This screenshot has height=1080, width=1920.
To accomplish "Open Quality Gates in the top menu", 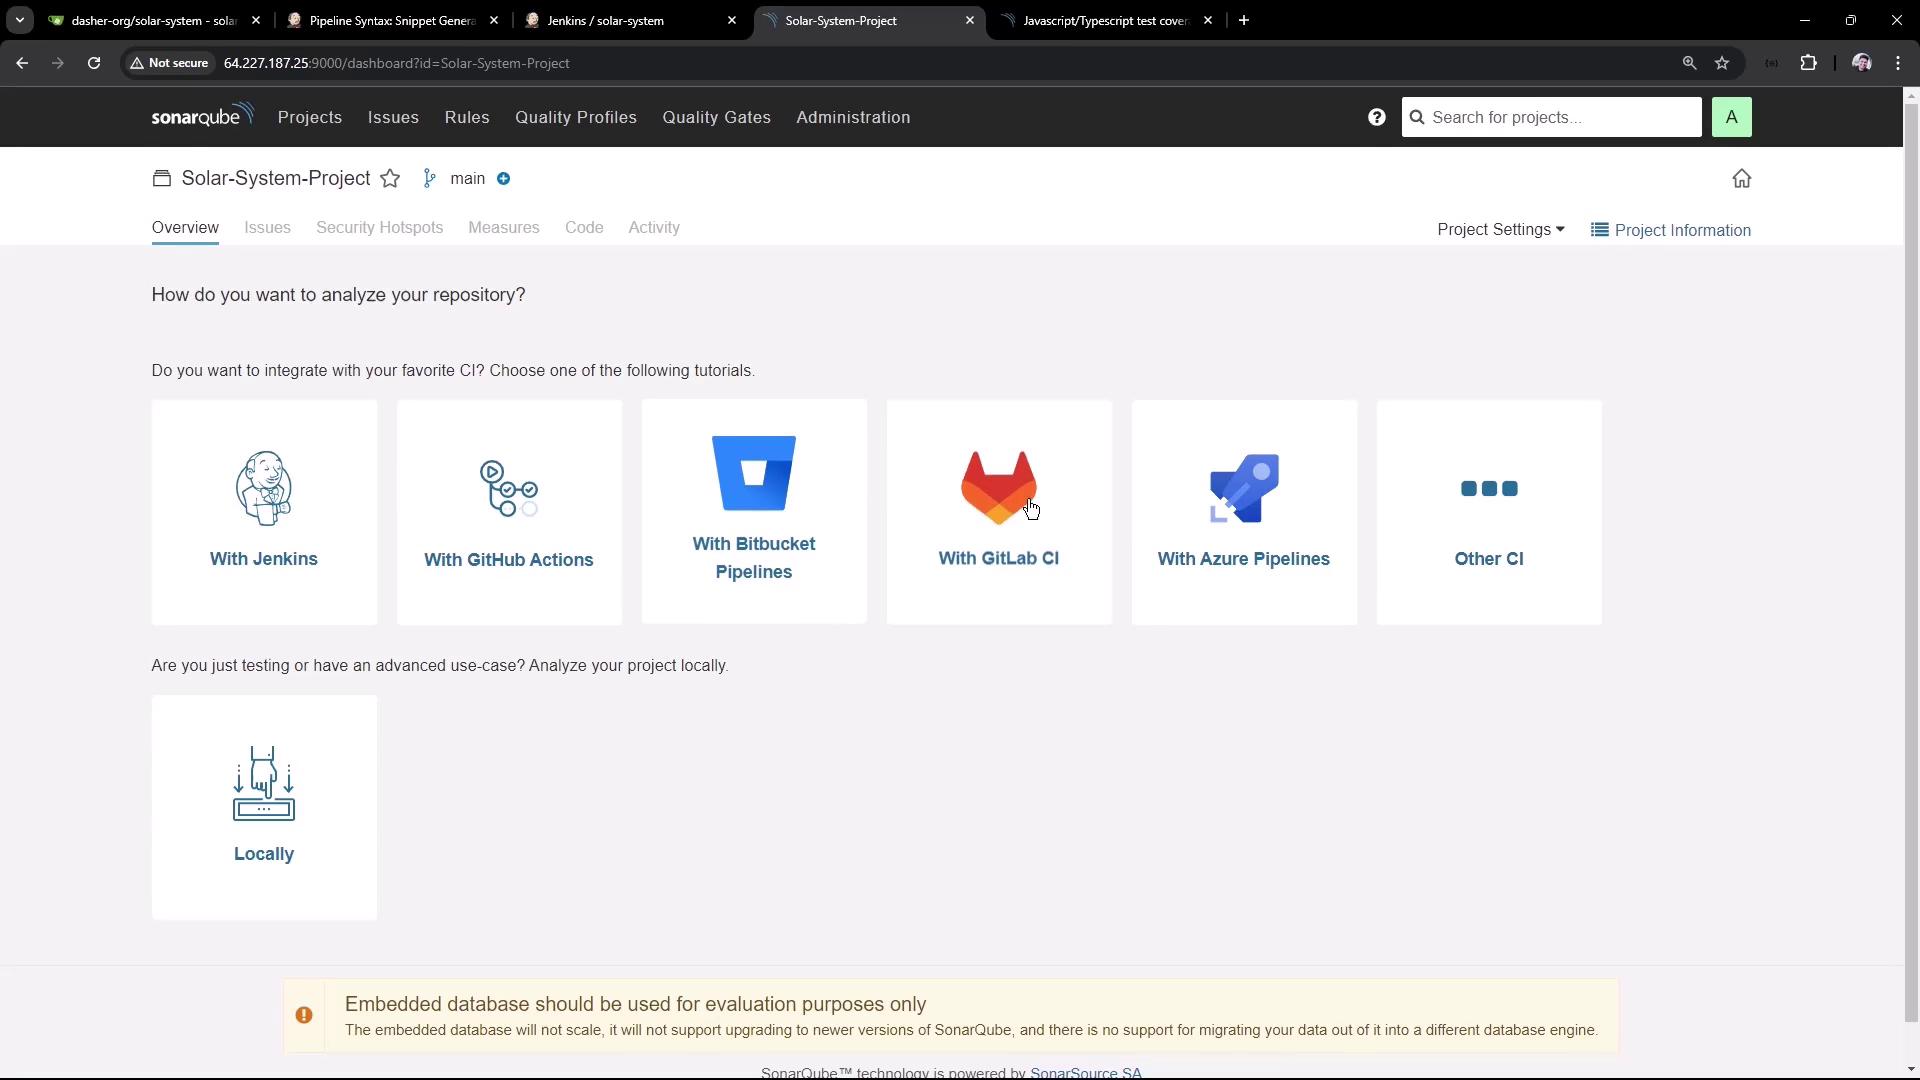I will pos(716,117).
